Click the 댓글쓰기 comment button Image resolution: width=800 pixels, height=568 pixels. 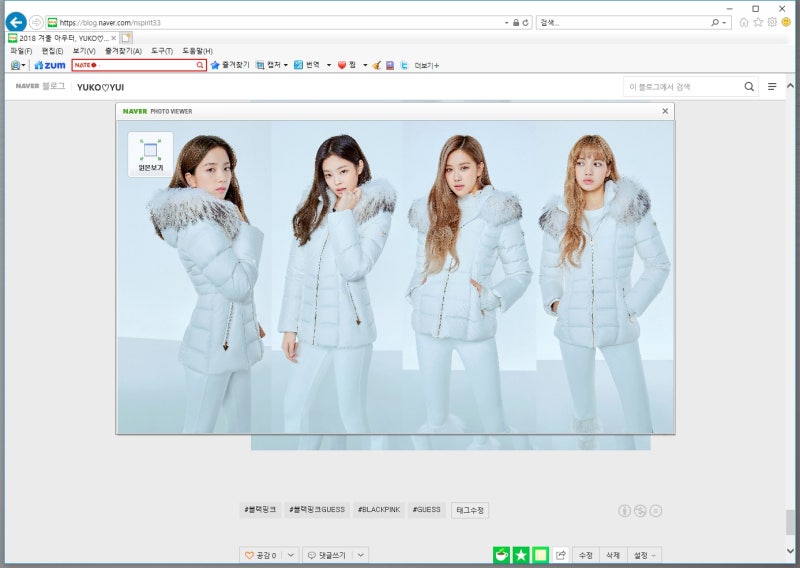pyautogui.click(x=328, y=555)
